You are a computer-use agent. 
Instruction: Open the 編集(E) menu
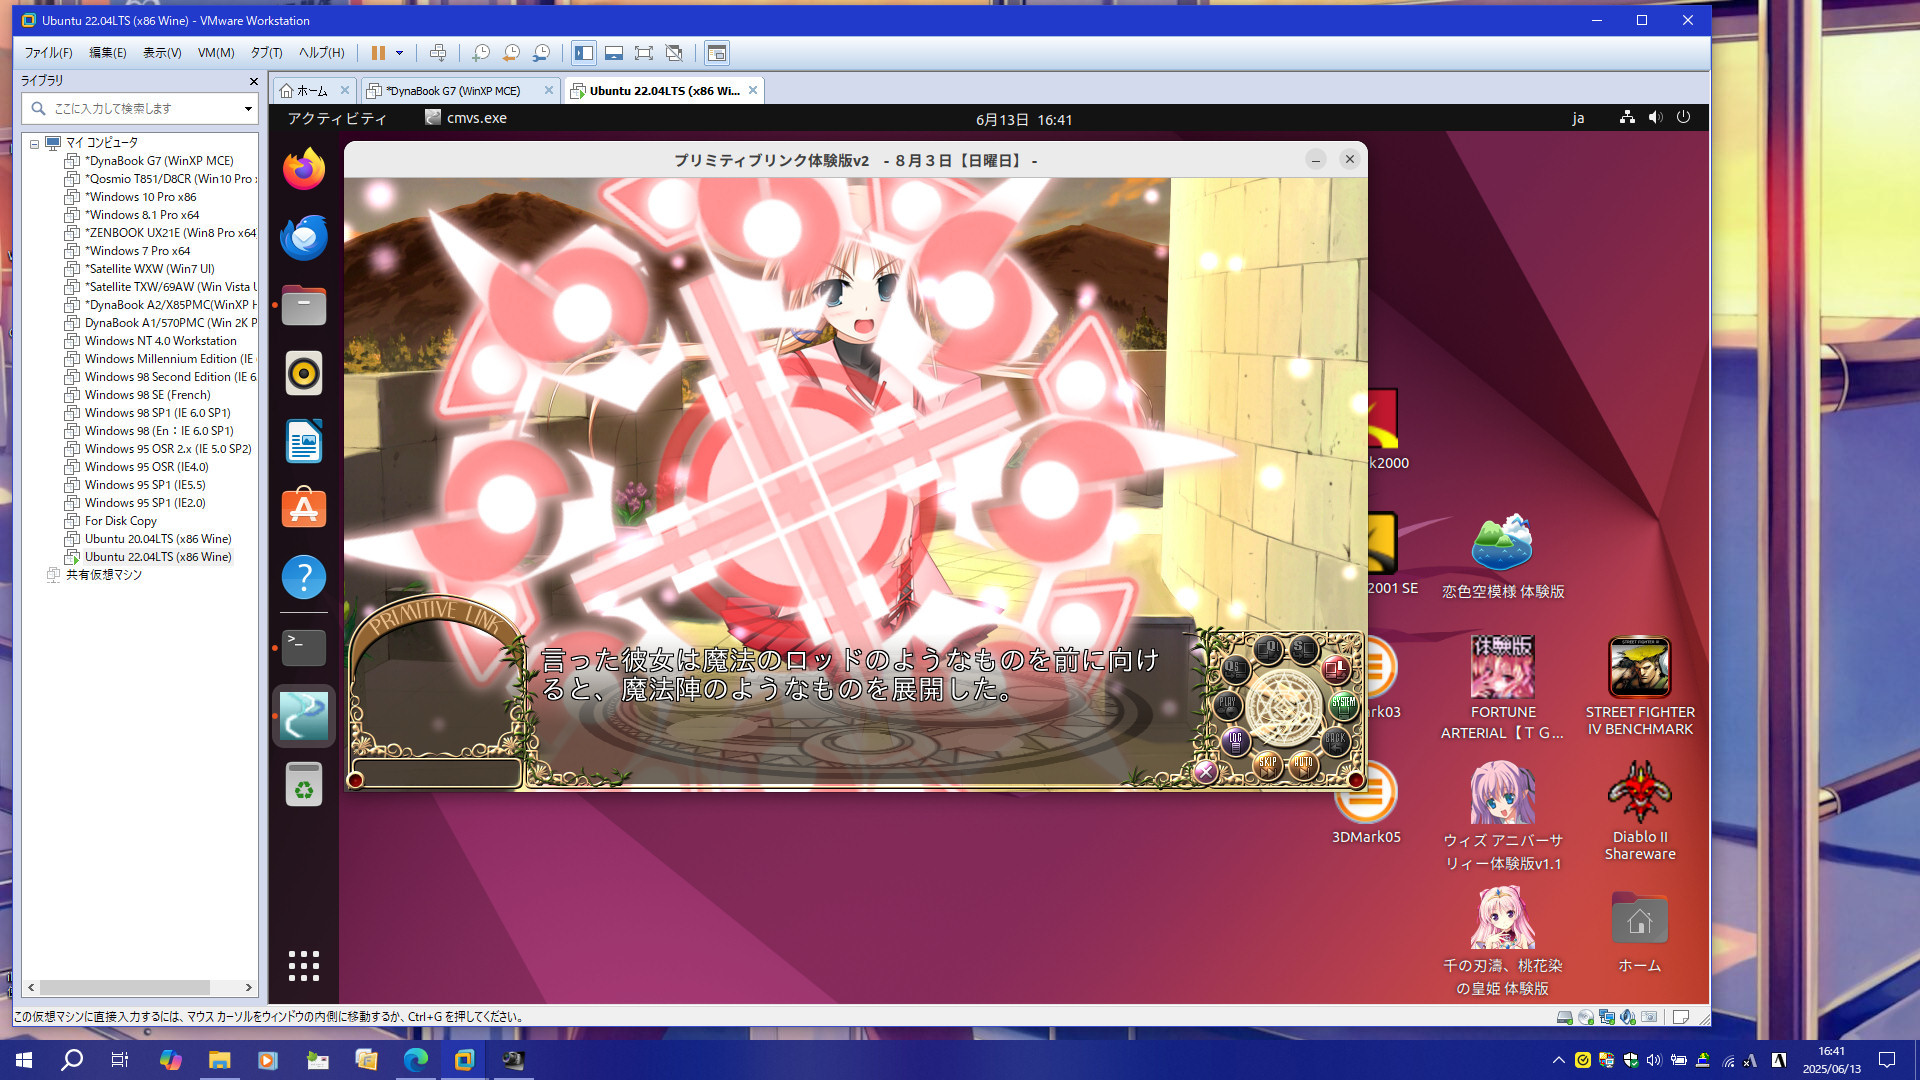(107, 53)
